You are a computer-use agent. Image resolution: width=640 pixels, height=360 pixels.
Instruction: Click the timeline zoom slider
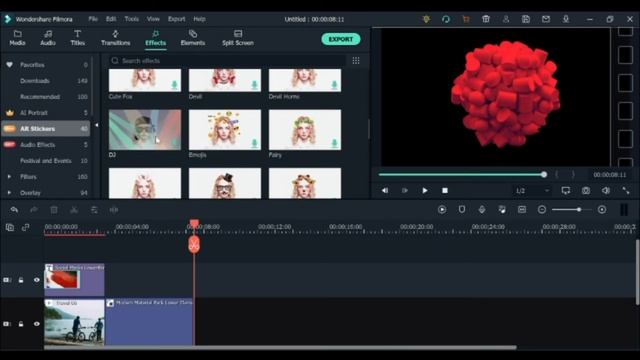(x=571, y=209)
